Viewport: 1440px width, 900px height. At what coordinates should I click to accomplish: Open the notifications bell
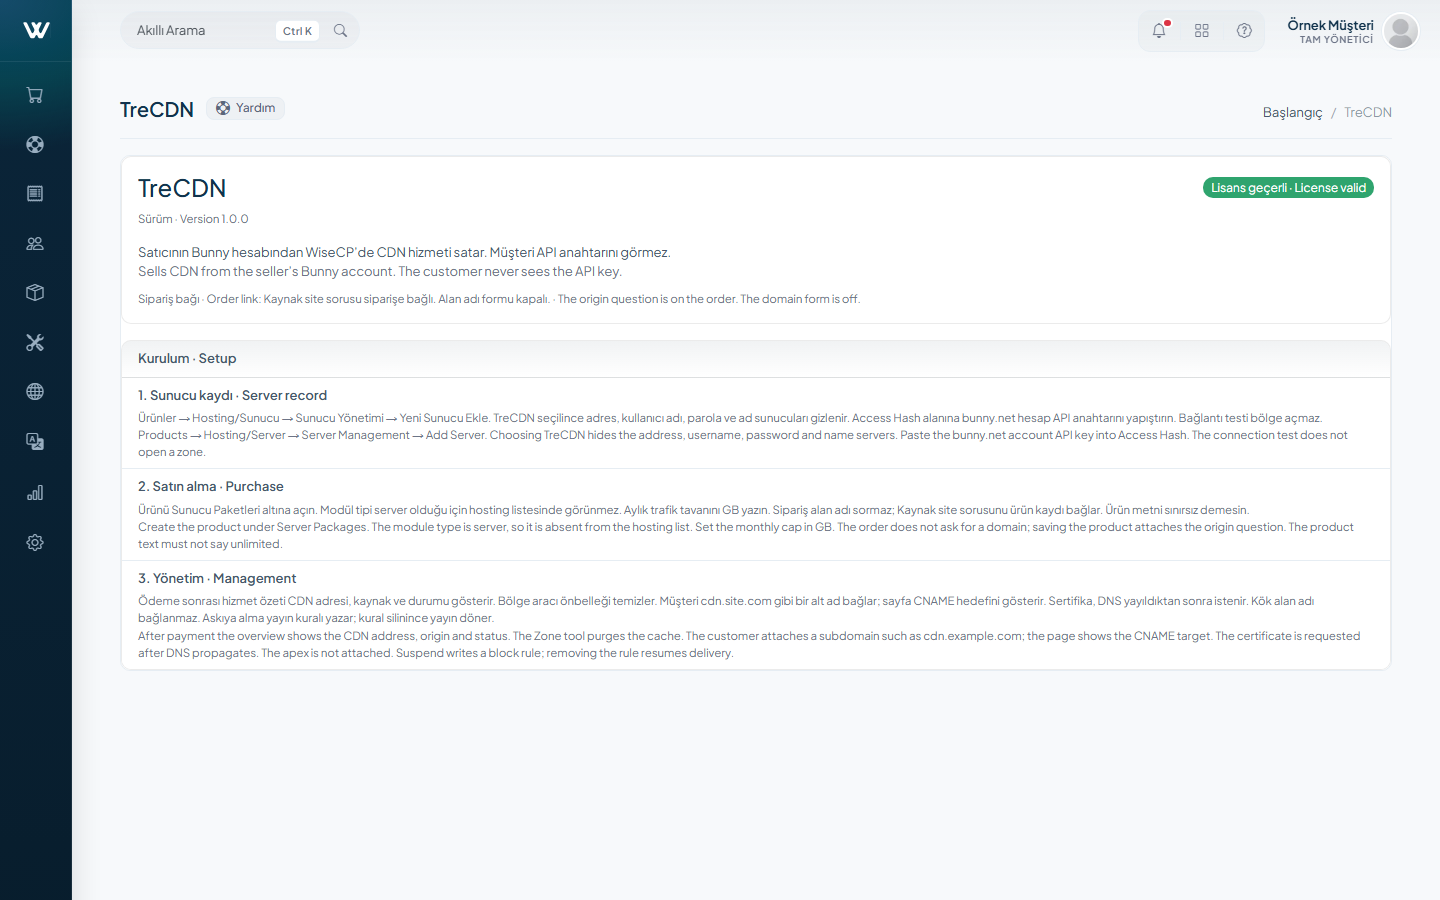pyautogui.click(x=1159, y=31)
